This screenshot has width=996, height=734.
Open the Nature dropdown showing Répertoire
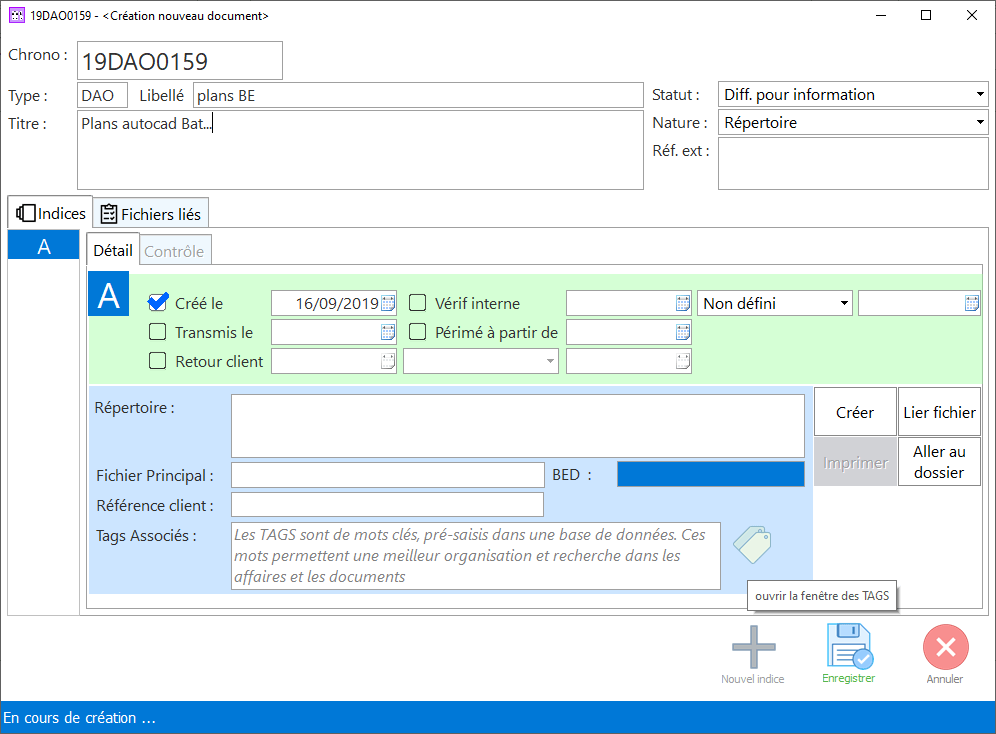point(978,122)
